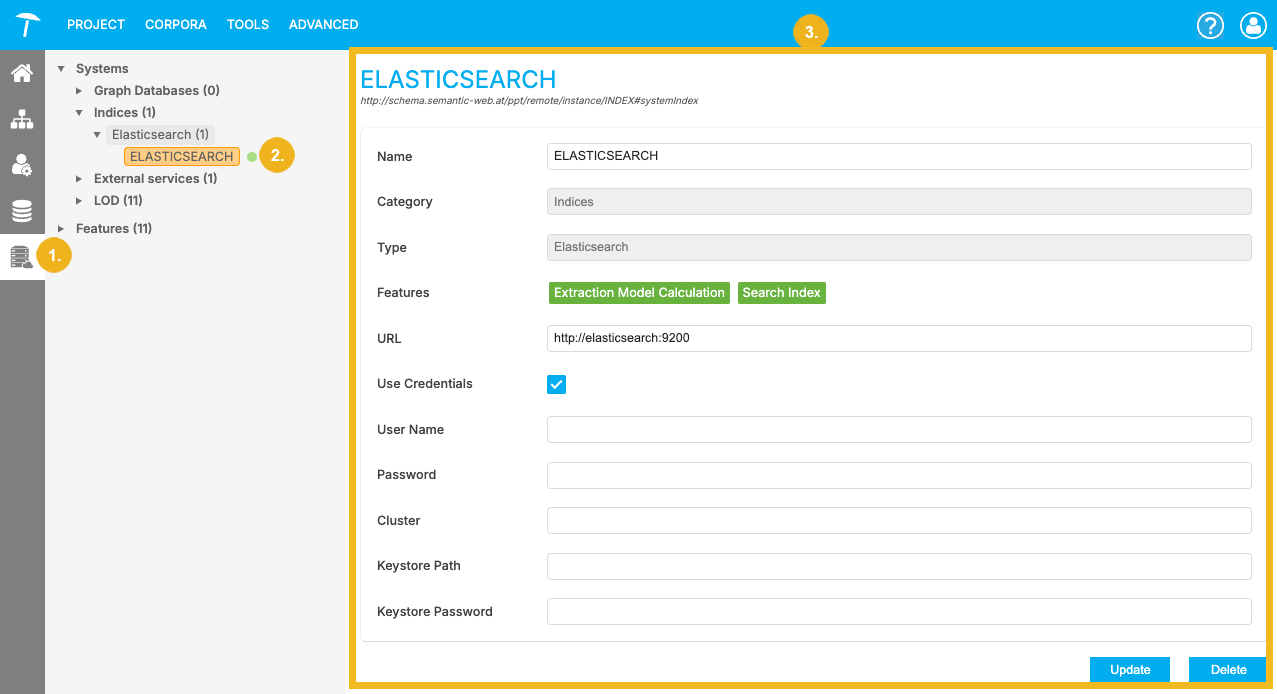Viewport: 1277px width, 694px height.
Task: Toggle the Search Index feature
Action: click(781, 292)
